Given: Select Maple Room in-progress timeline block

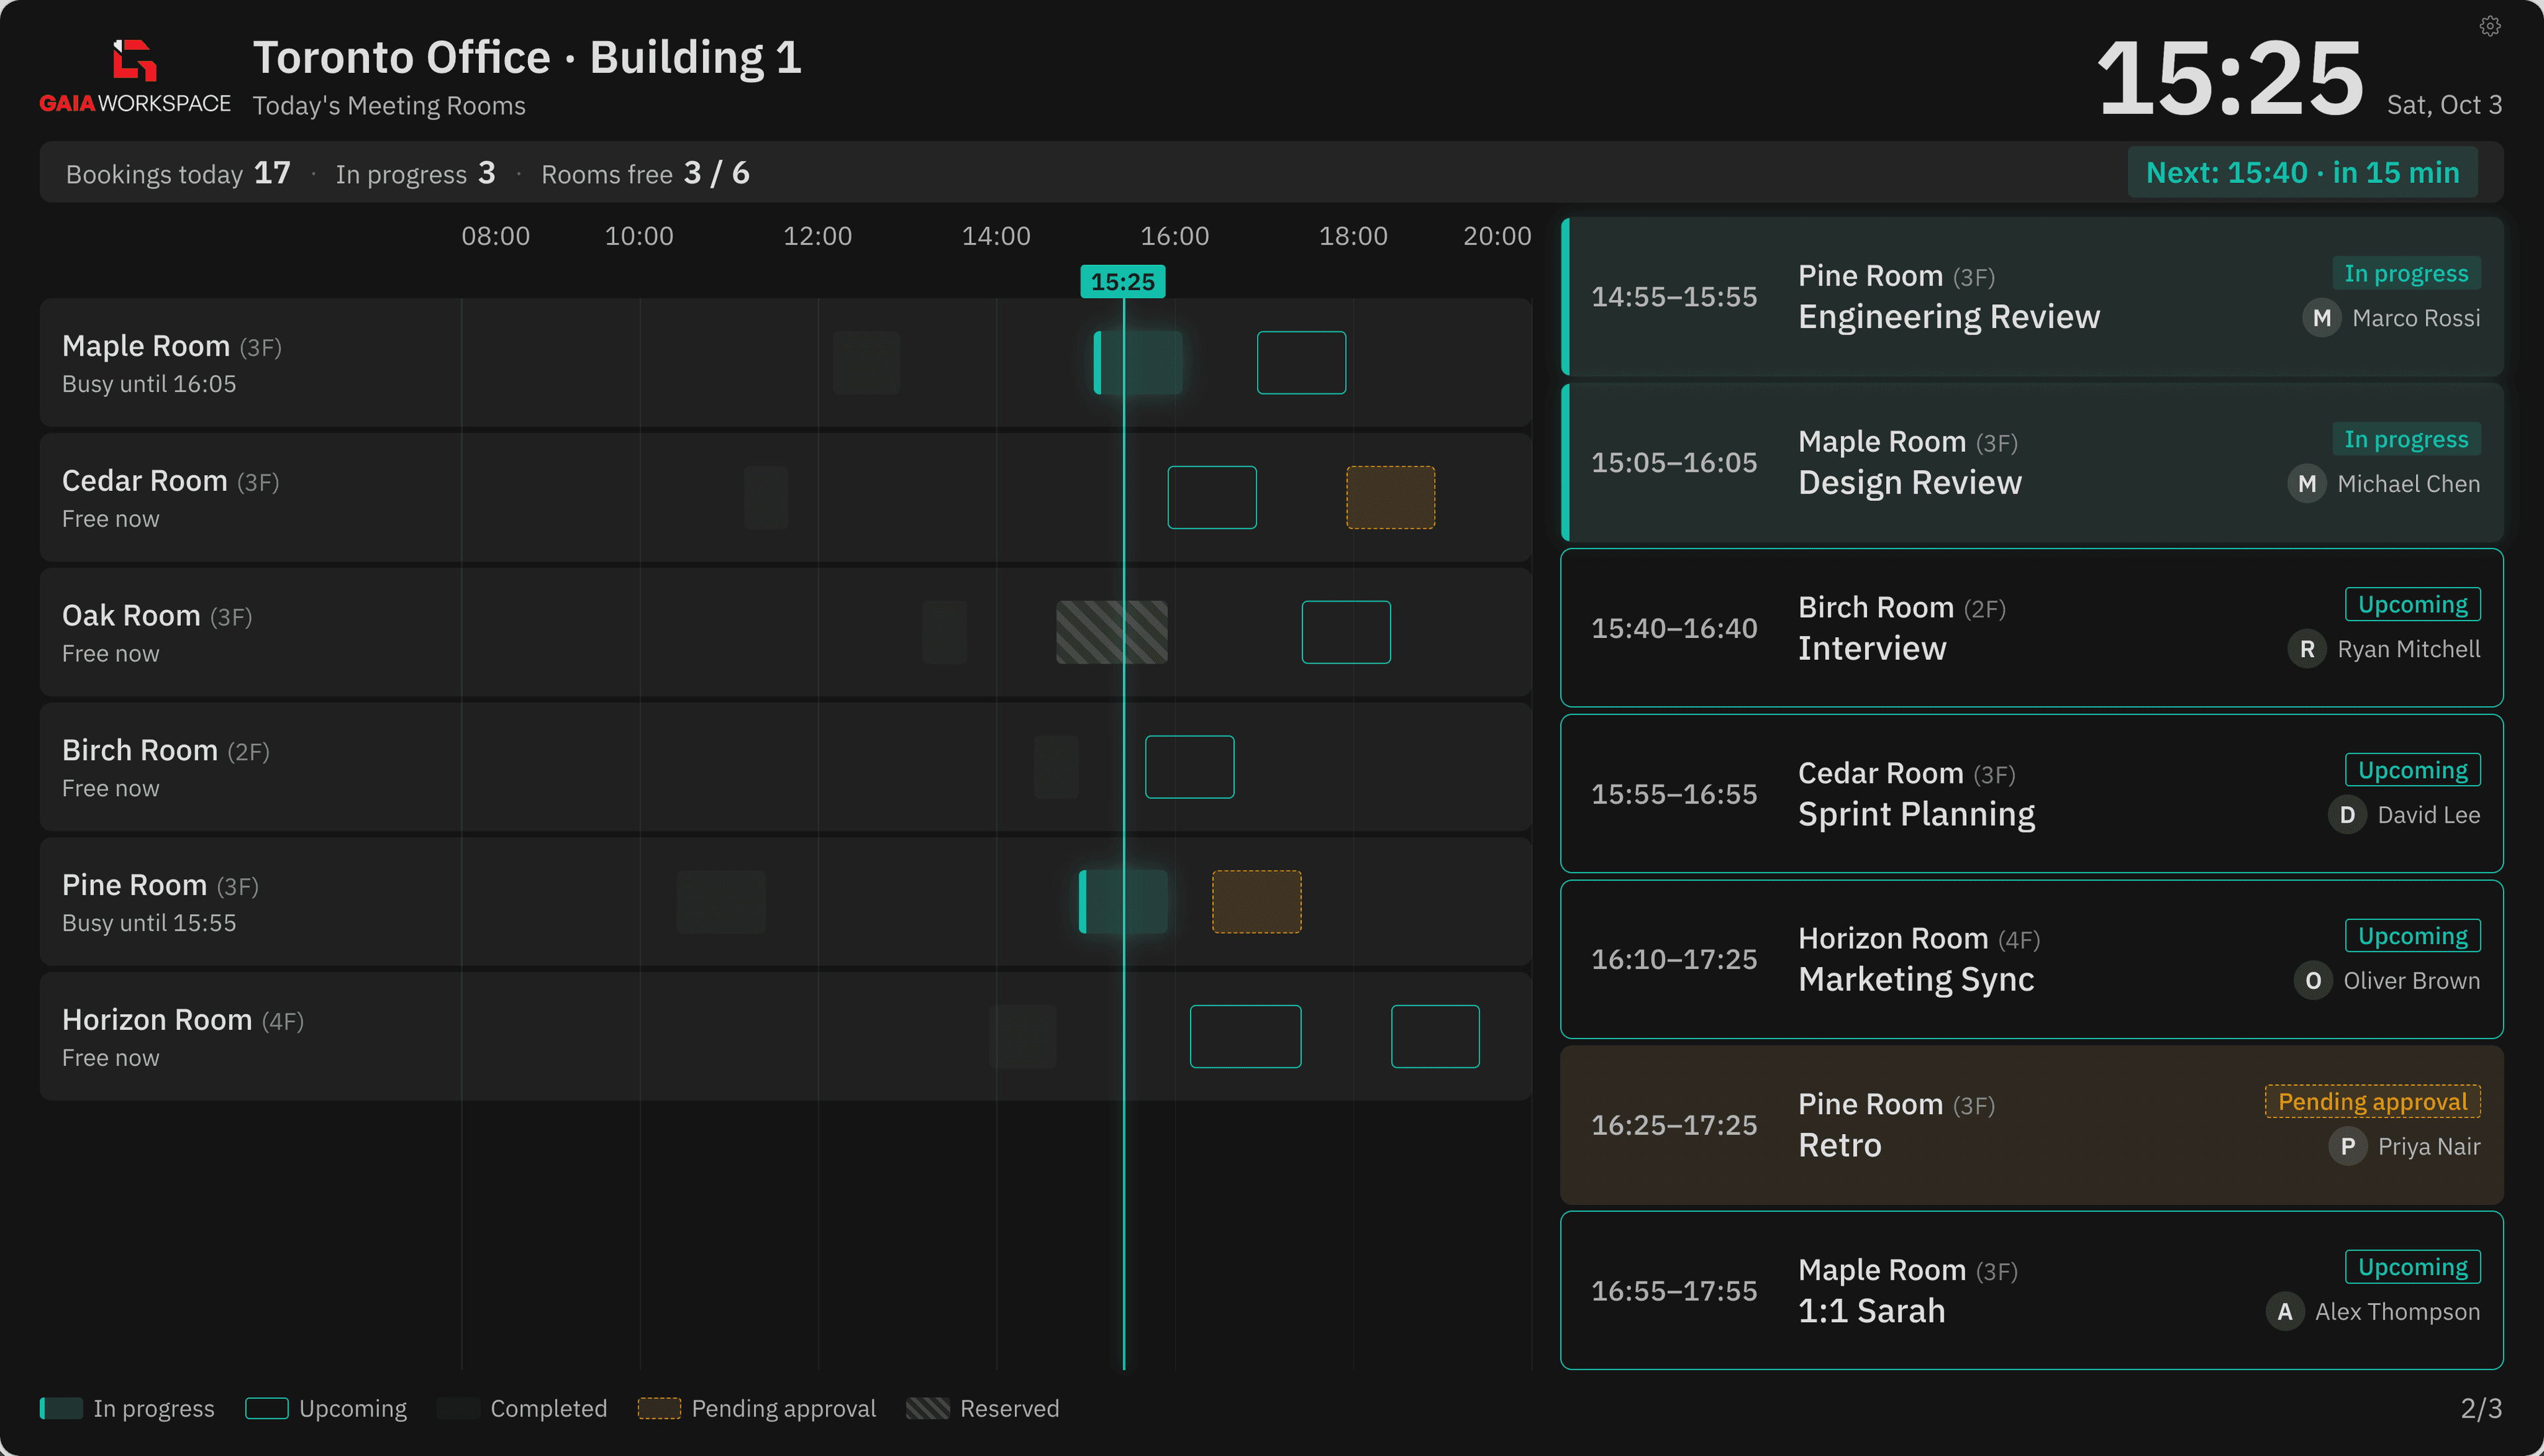Looking at the screenshot, I should coord(1138,363).
